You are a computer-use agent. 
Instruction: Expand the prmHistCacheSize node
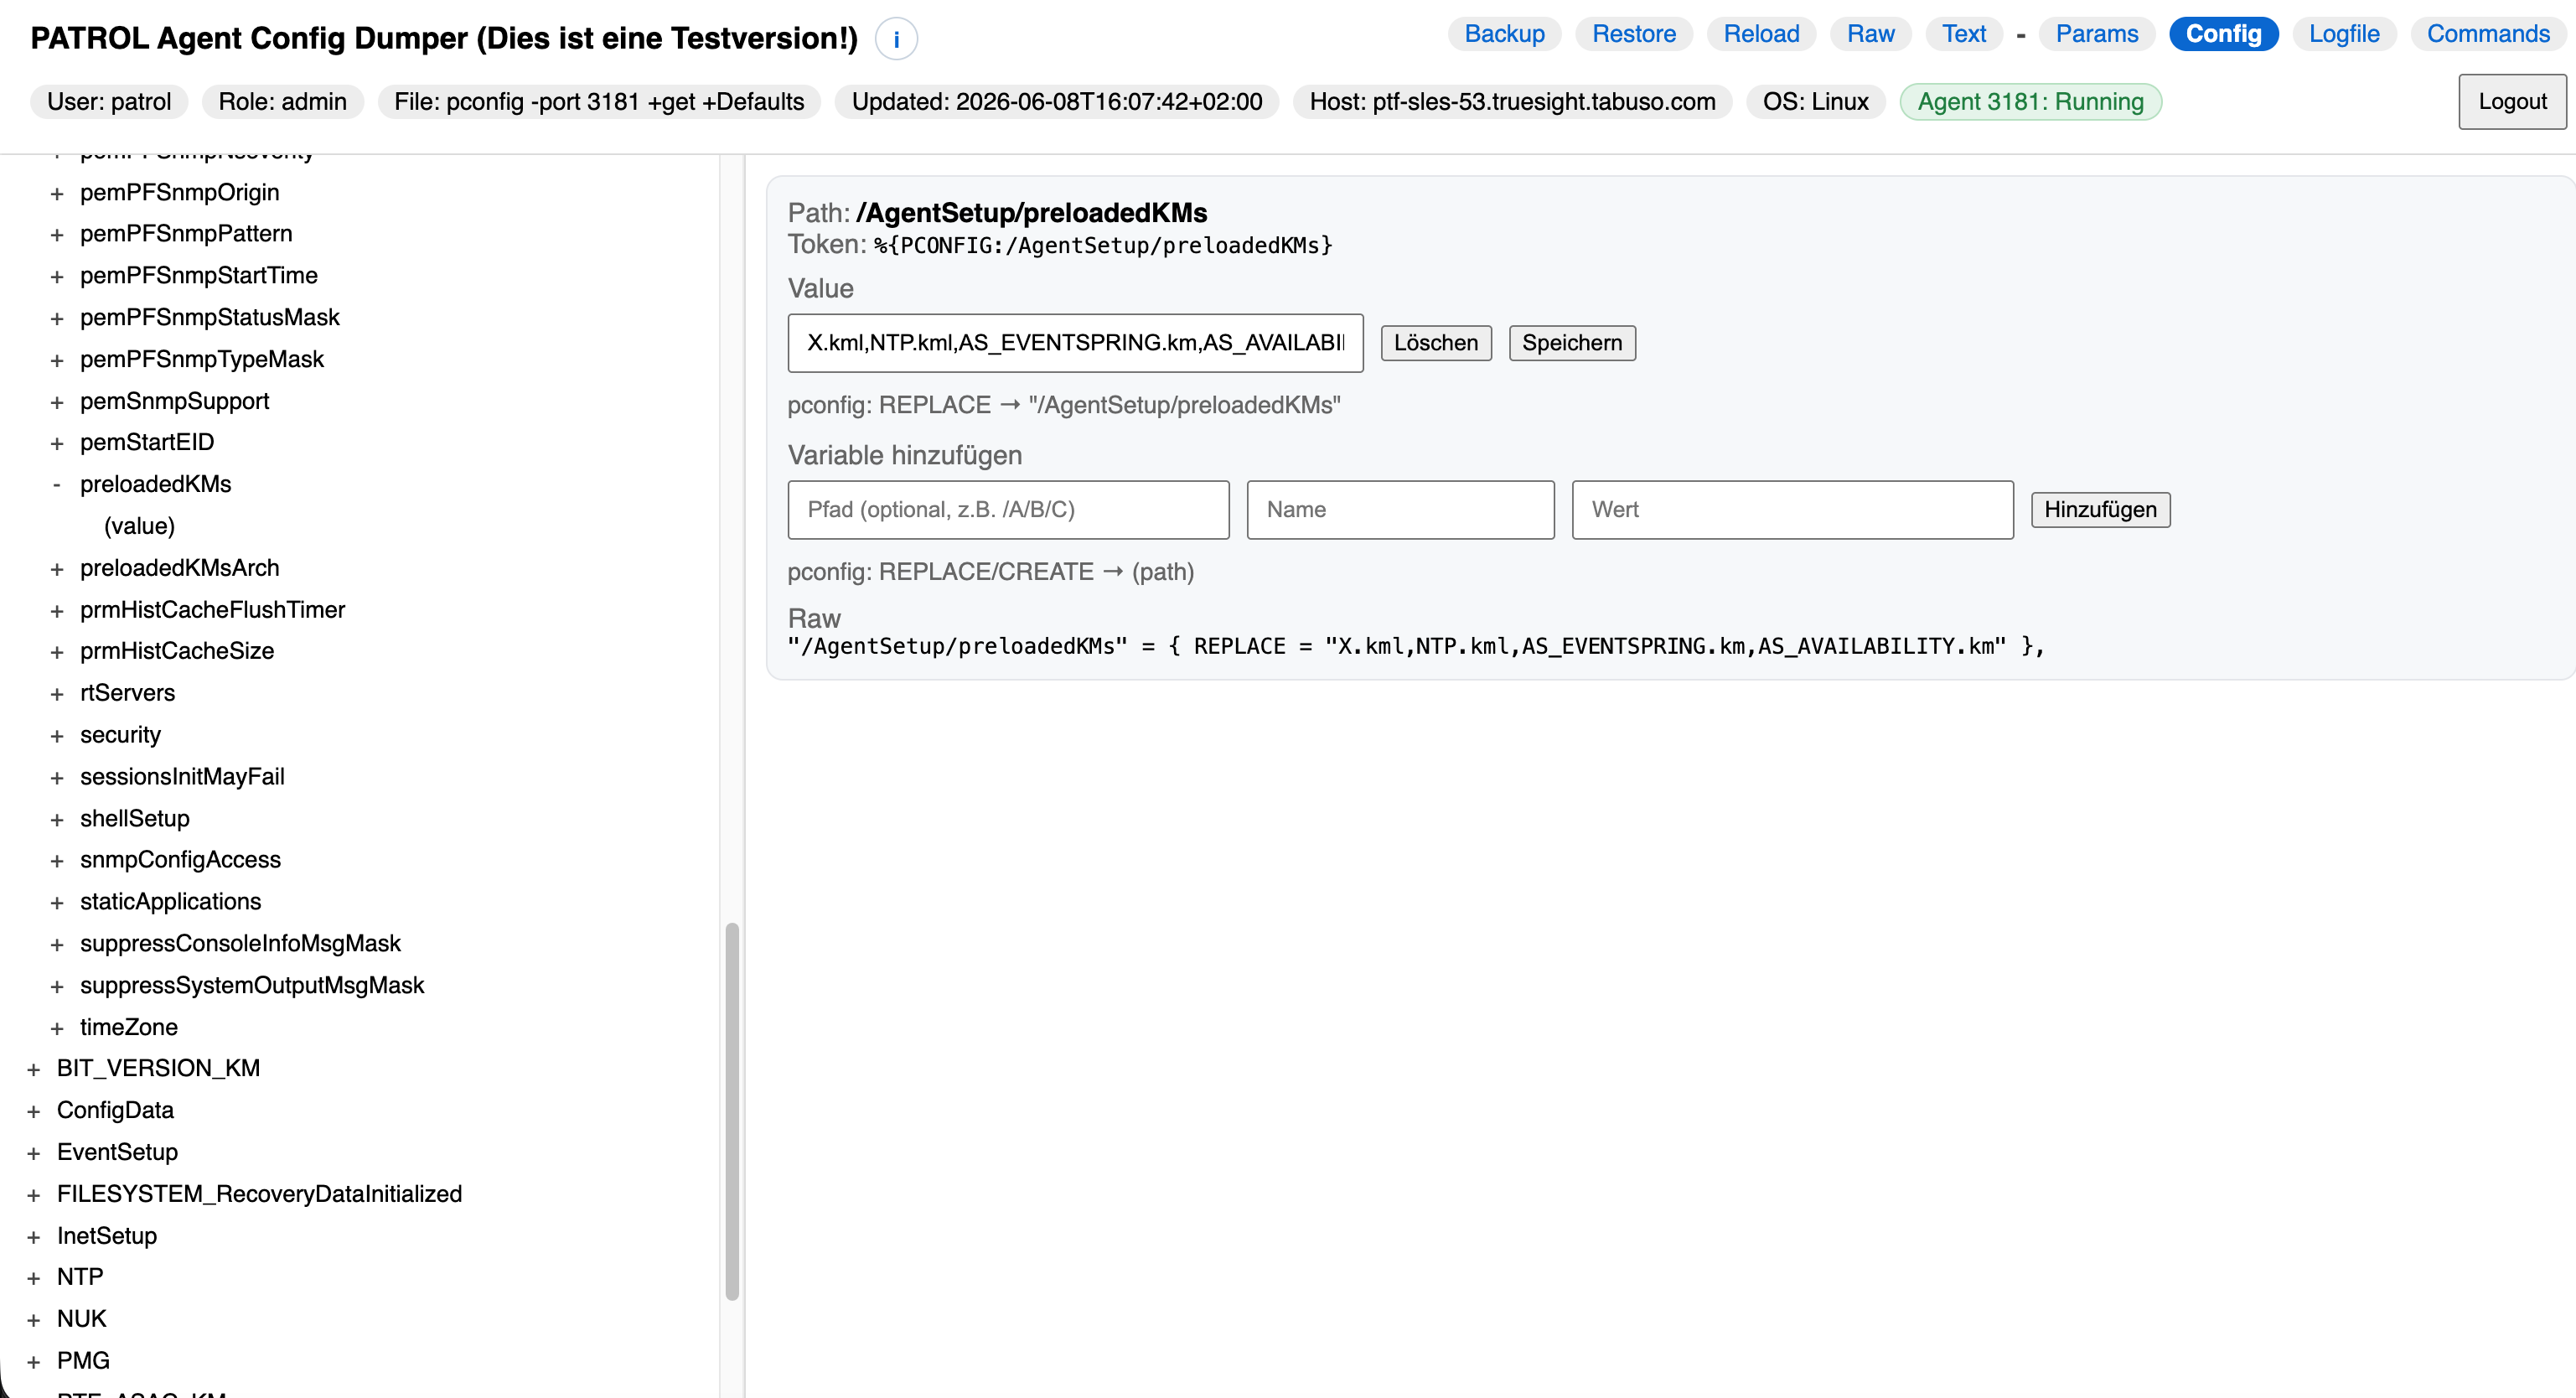57,653
